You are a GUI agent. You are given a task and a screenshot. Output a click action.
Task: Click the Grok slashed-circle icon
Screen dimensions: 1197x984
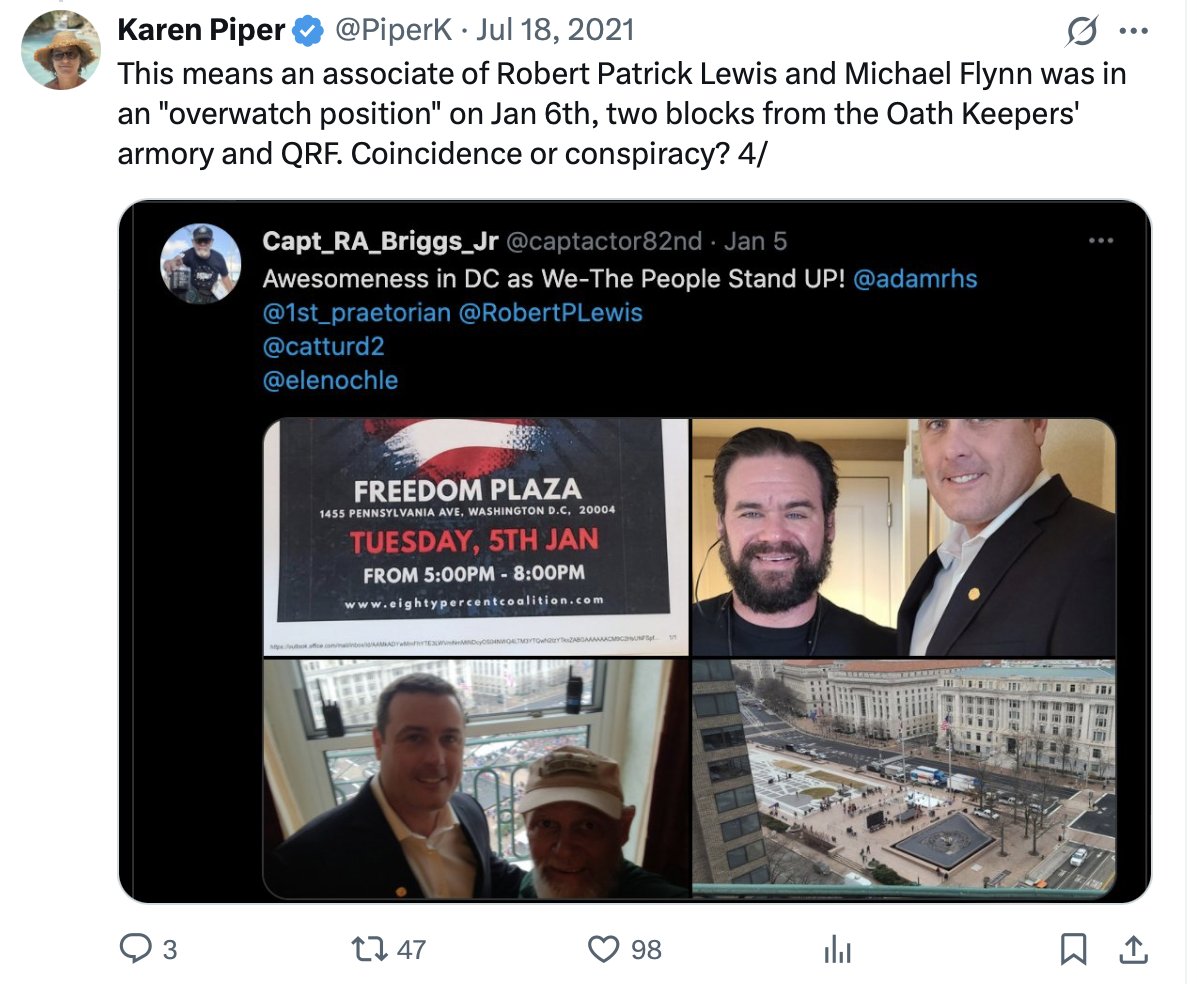(1082, 31)
